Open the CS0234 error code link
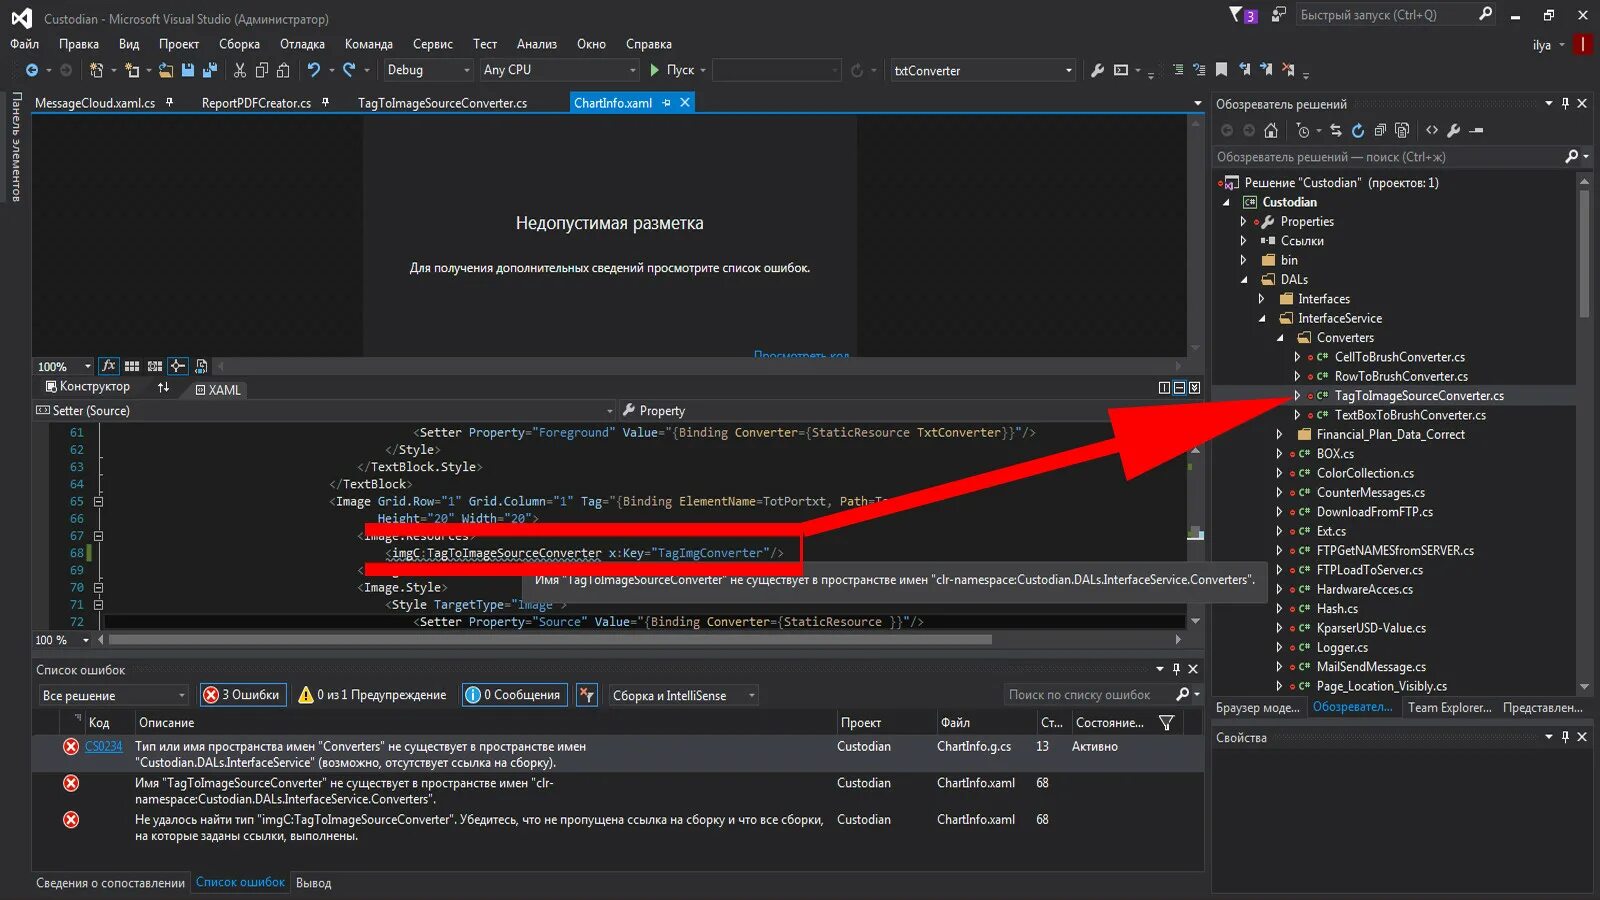The width and height of the screenshot is (1600, 900). pyautogui.click(x=103, y=747)
